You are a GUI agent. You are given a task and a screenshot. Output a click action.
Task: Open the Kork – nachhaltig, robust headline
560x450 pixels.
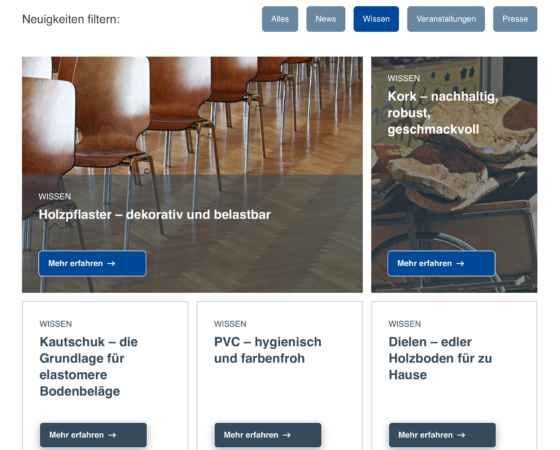tap(442, 113)
